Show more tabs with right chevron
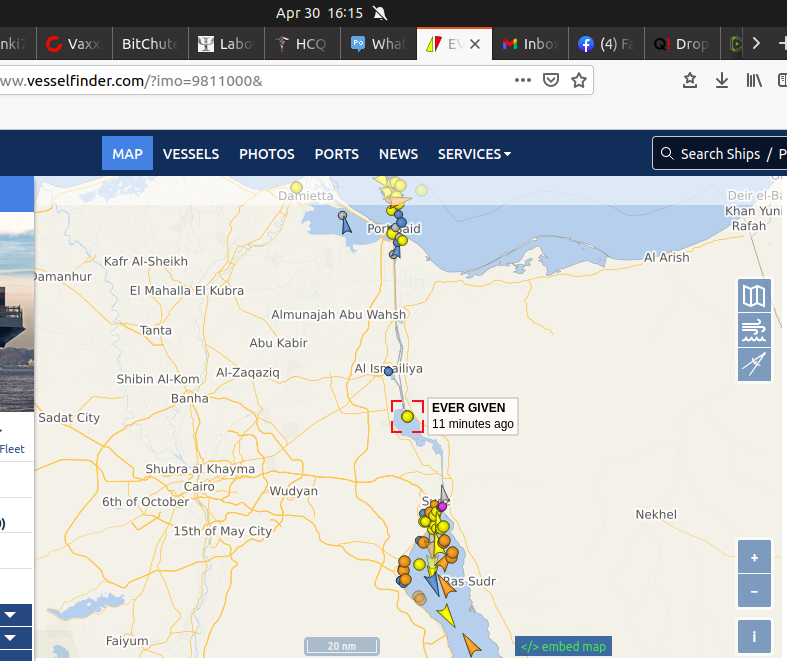 (x=756, y=44)
